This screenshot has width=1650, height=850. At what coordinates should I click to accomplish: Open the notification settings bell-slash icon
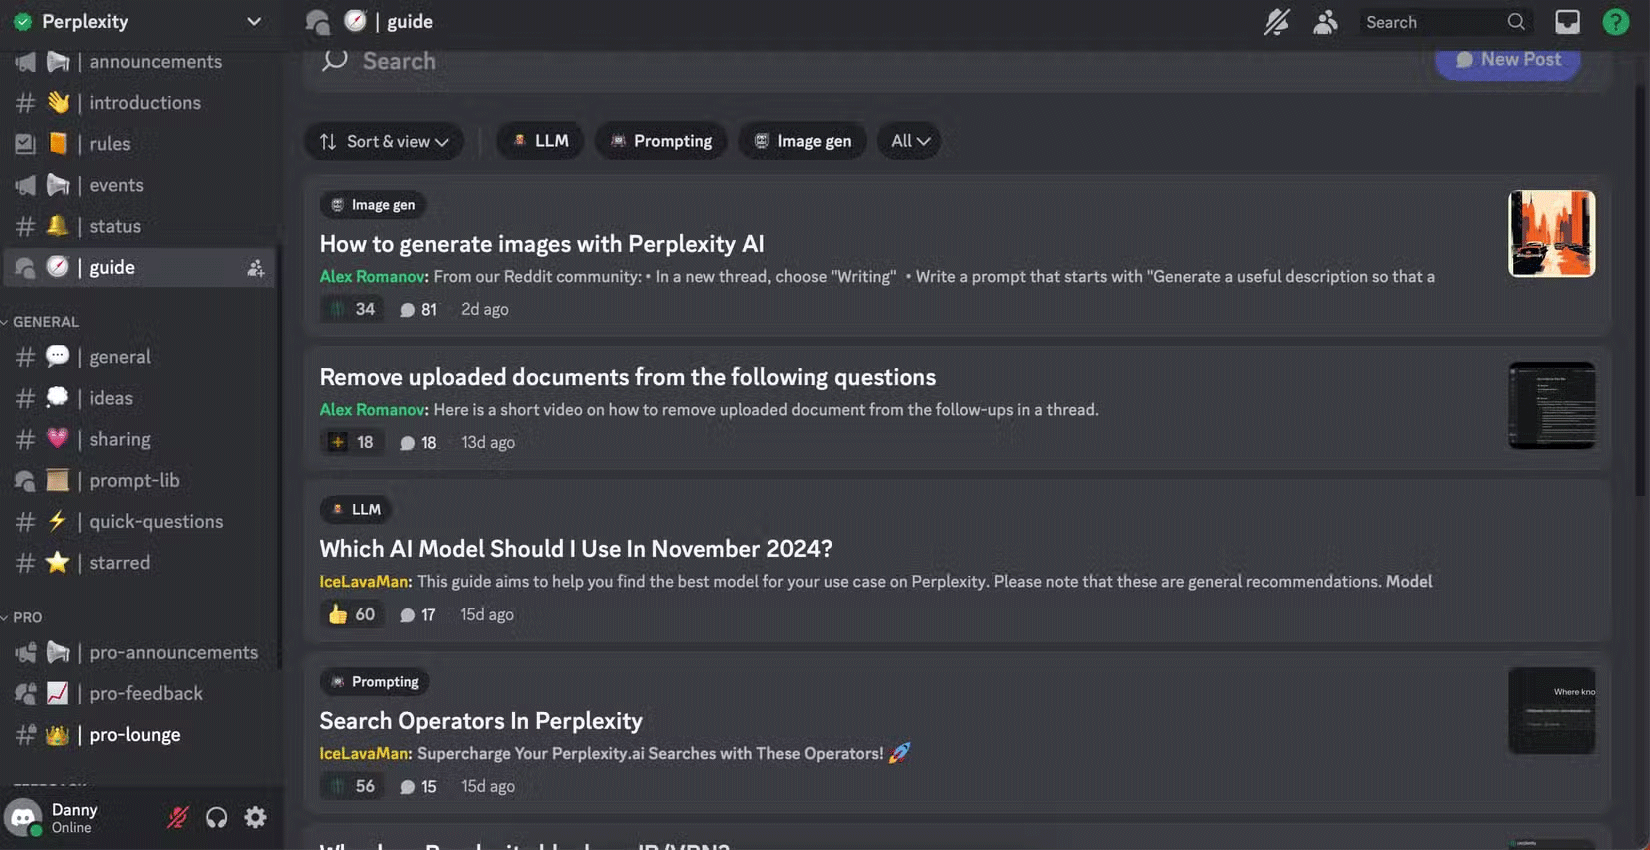pyautogui.click(x=1276, y=22)
